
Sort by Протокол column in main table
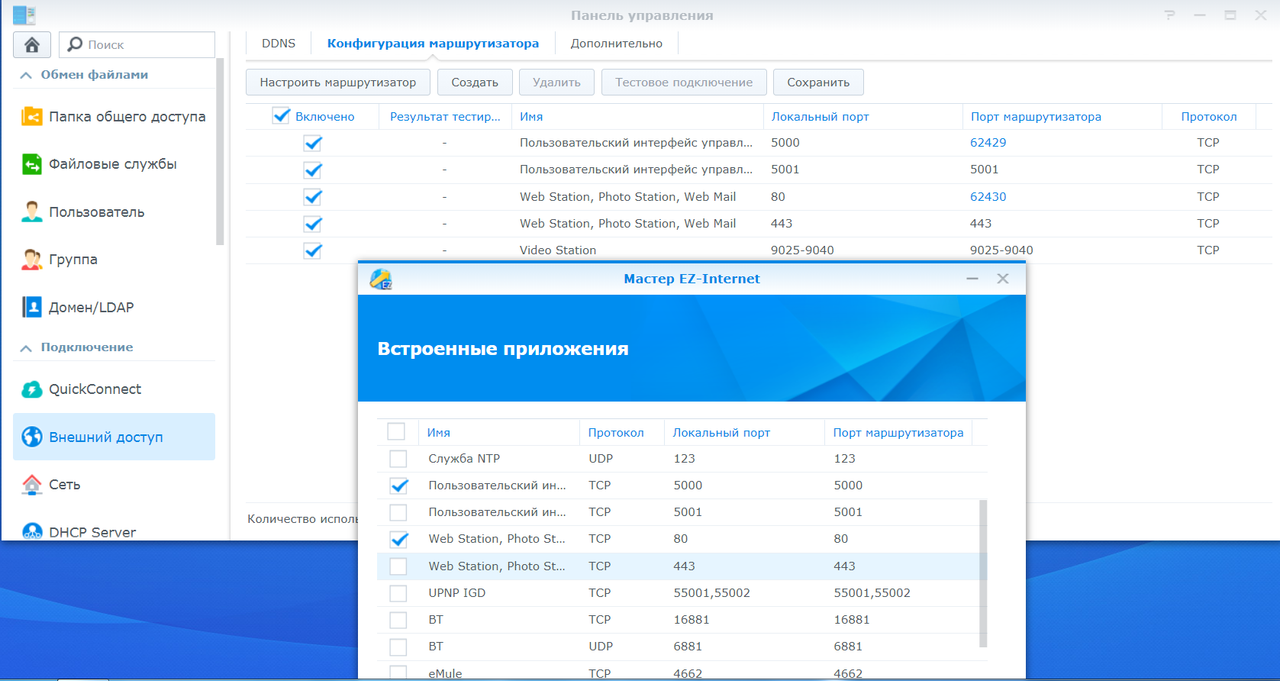1208,117
